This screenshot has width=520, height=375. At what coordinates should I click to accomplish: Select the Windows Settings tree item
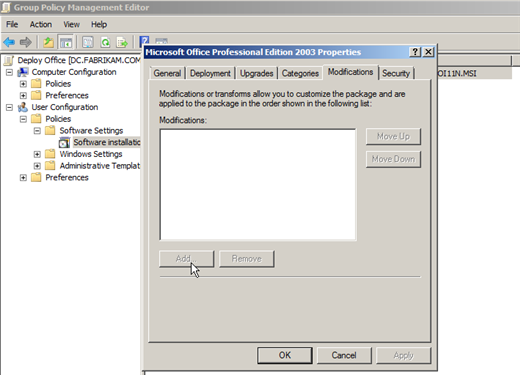point(91,154)
